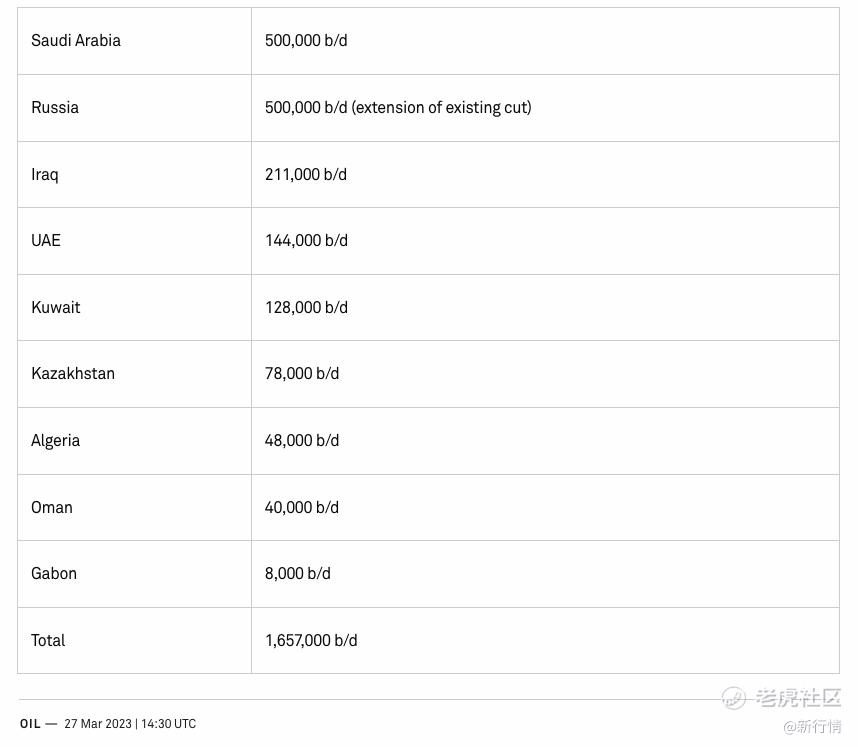Select the Total row label
The image size is (858, 747).
[48, 640]
